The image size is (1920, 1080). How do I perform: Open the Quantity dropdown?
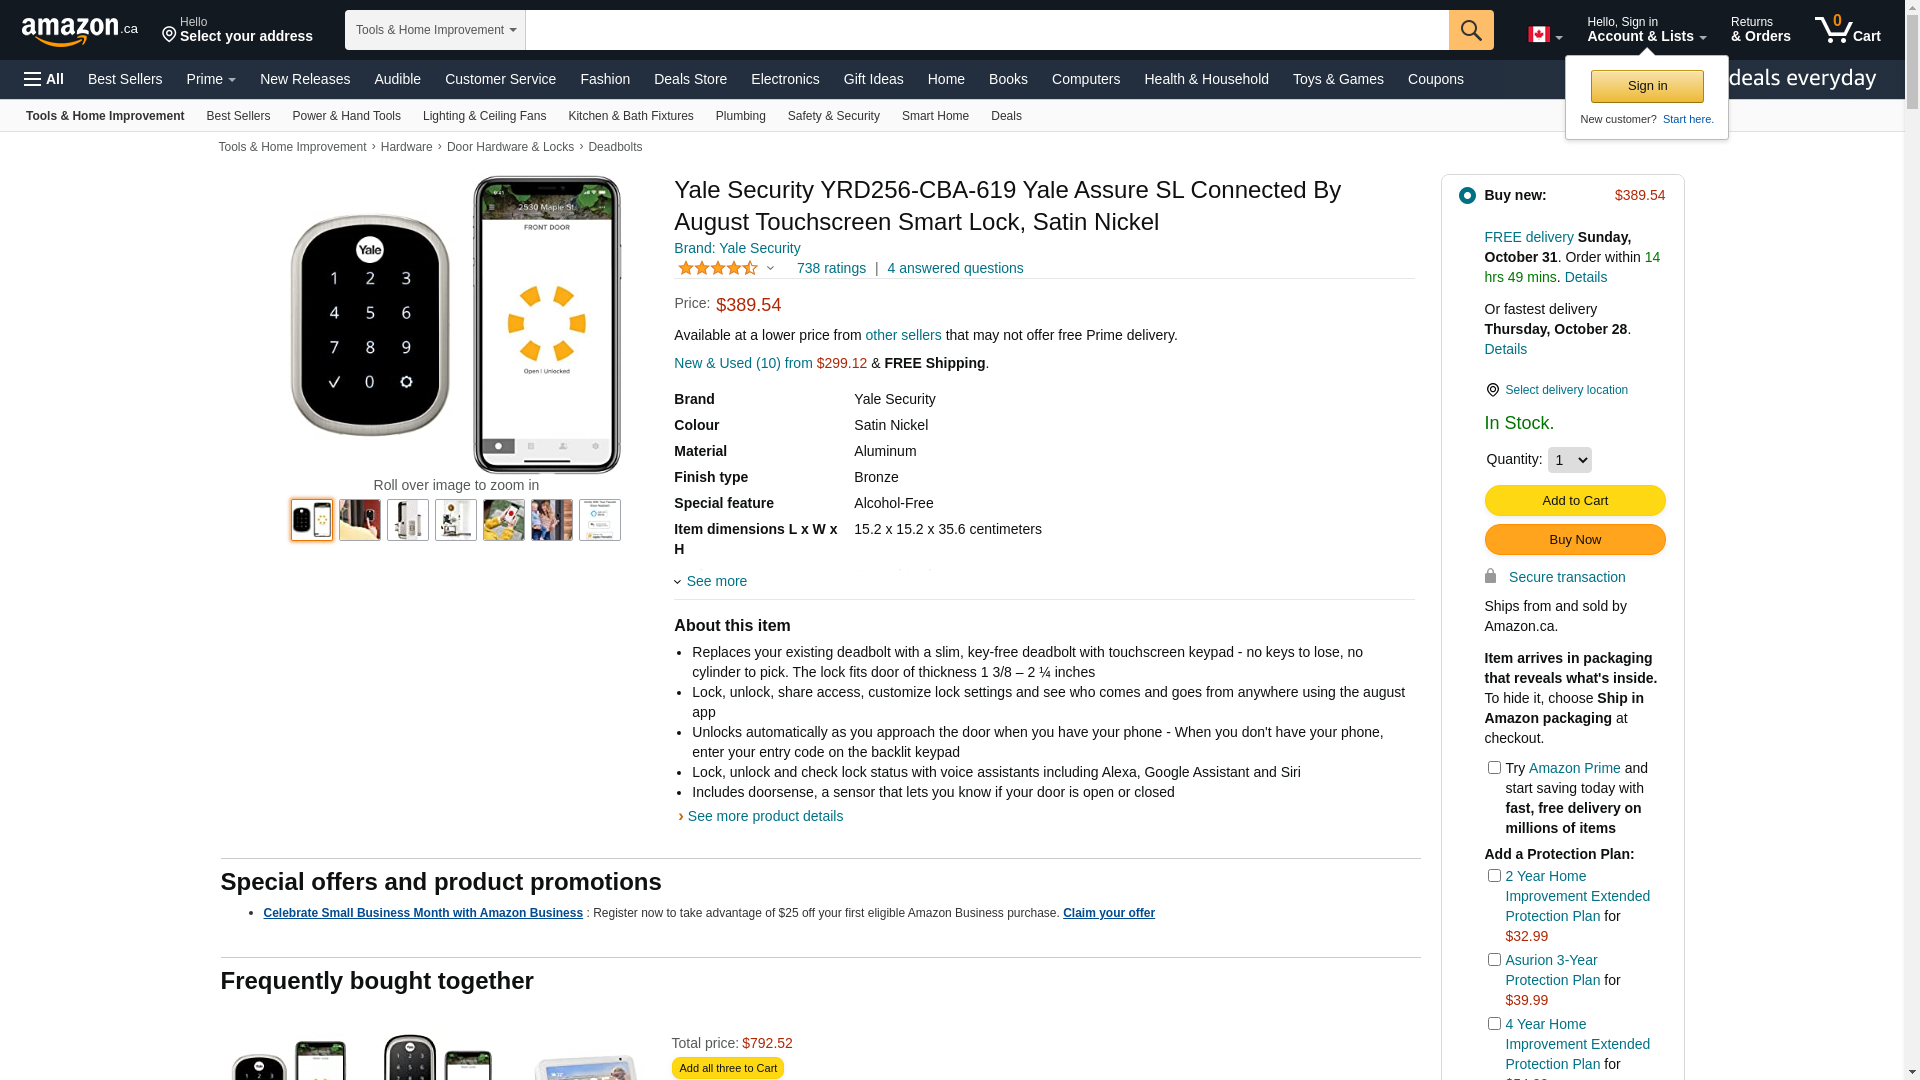click(1569, 460)
